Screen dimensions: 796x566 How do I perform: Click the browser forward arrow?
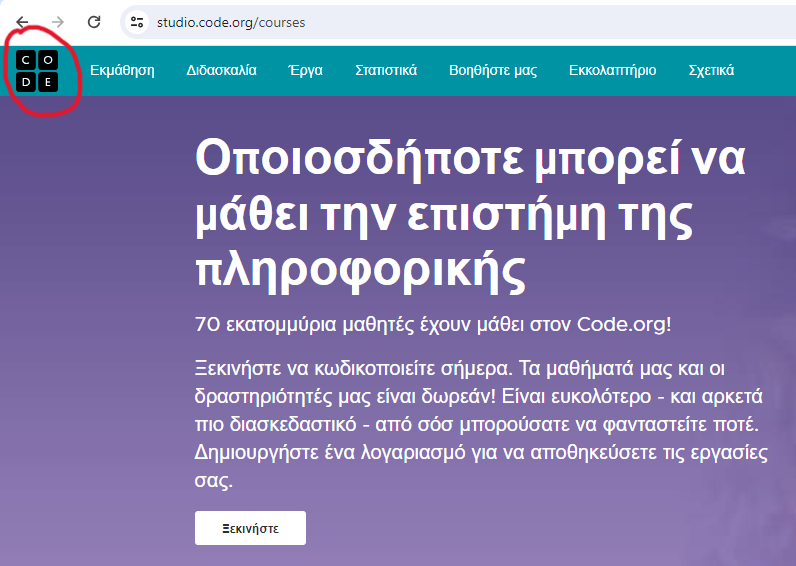pos(58,22)
